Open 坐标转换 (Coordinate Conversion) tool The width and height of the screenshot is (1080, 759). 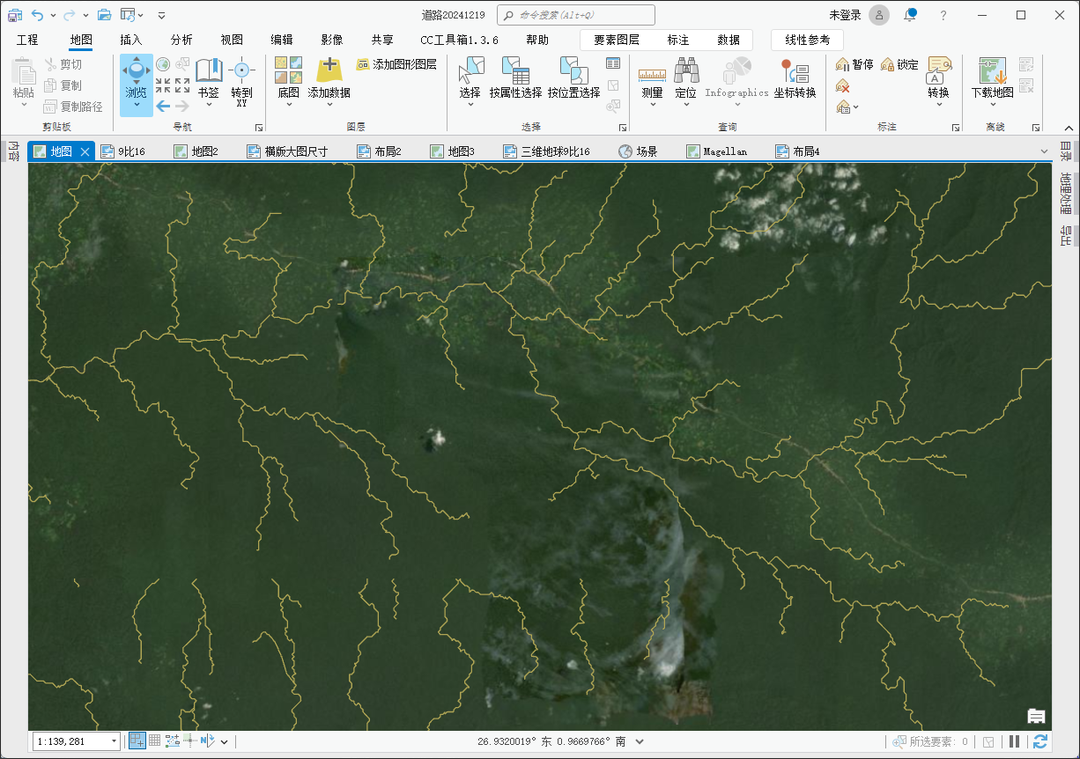click(795, 78)
